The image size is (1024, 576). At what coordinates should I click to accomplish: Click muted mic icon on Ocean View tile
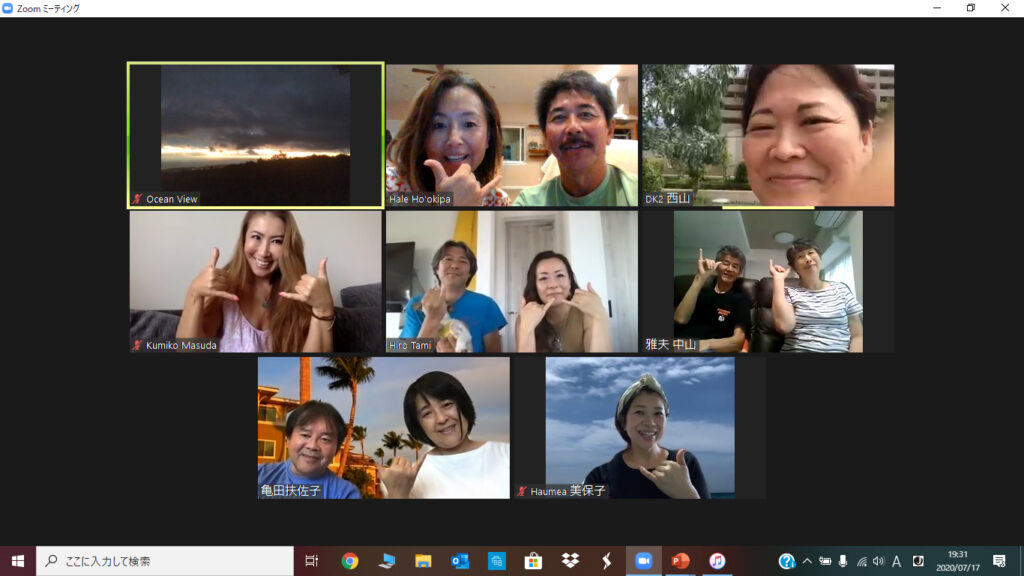tap(137, 199)
